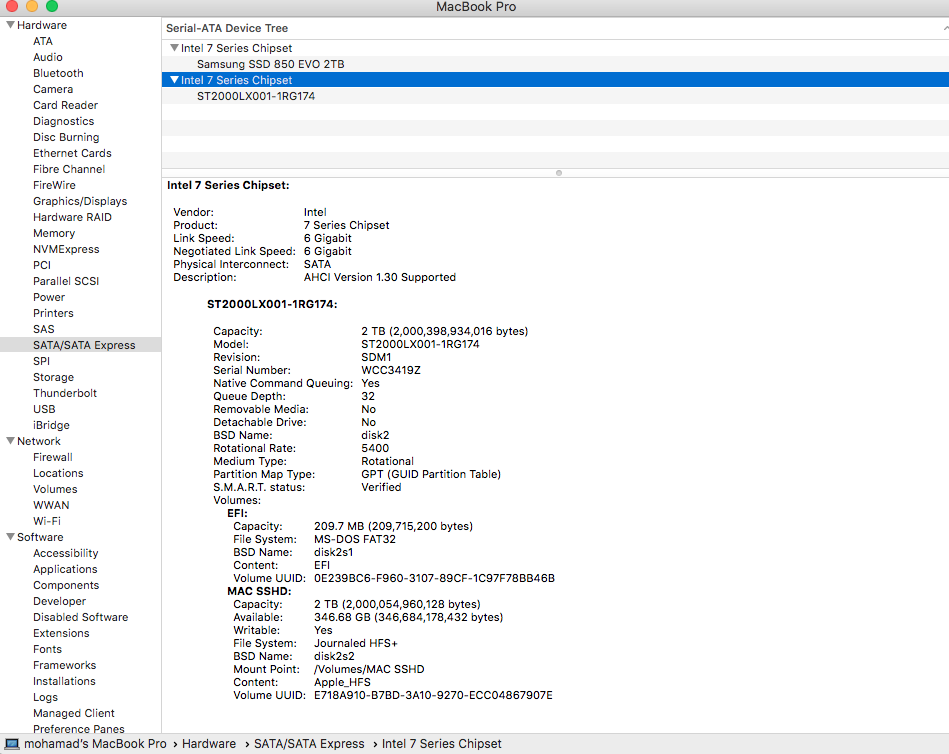Select Ethernet Cards item
The image size is (949, 754).
tap(72, 153)
